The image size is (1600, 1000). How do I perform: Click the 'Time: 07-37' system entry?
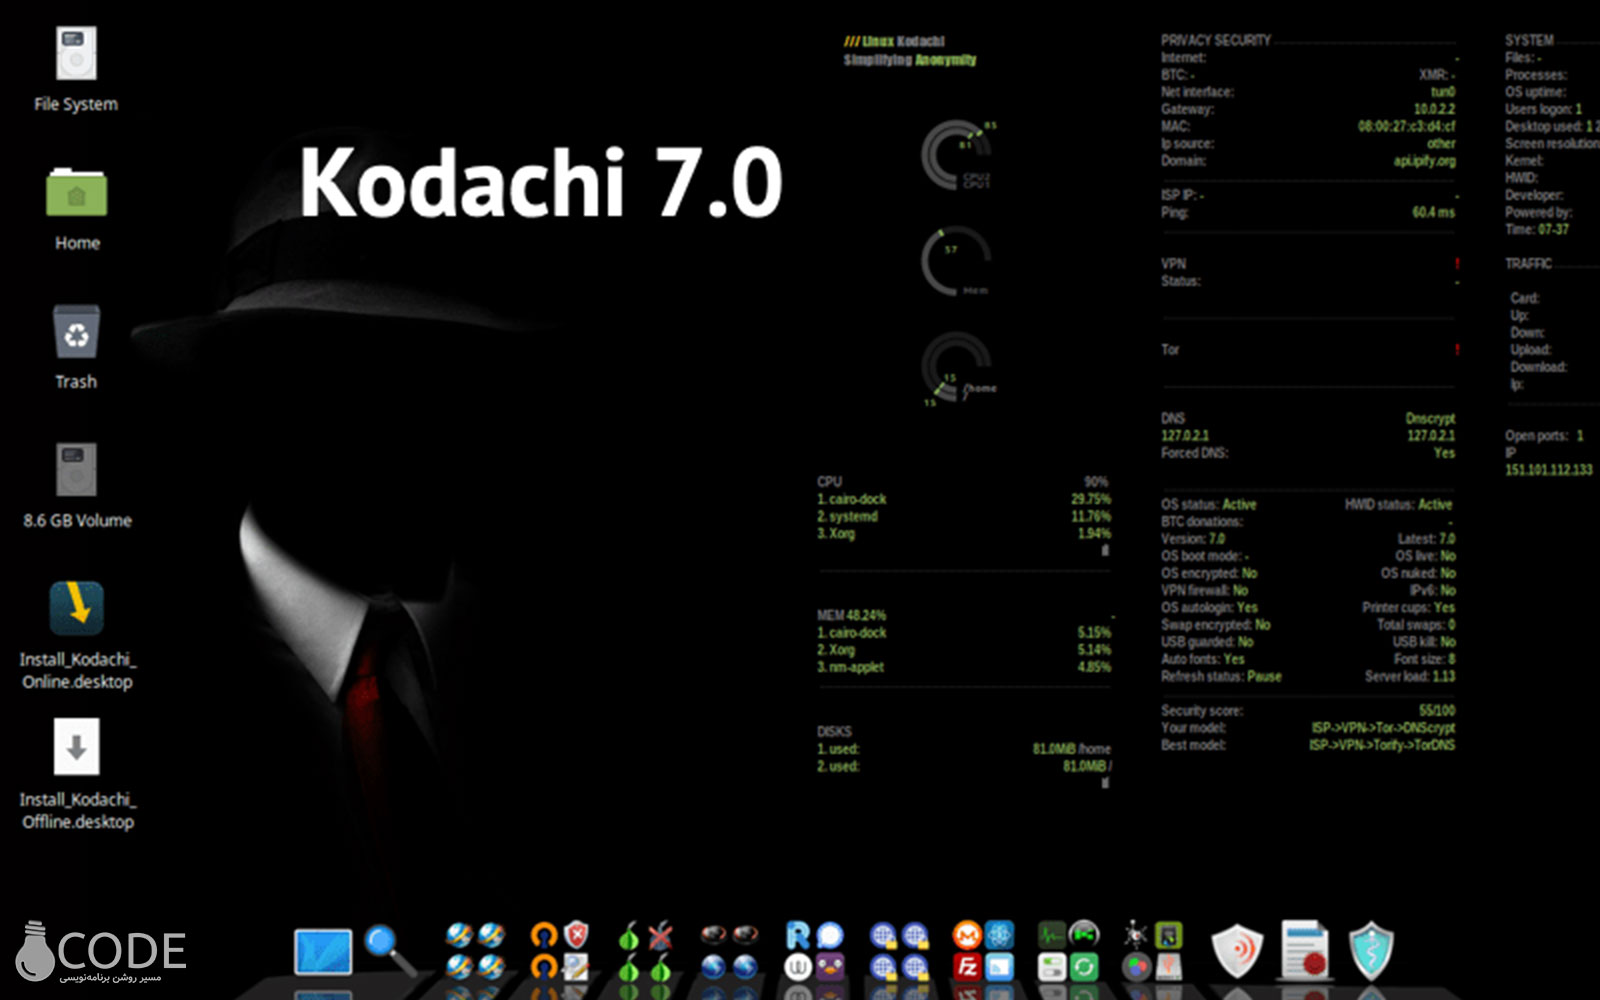[x=1537, y=230]
